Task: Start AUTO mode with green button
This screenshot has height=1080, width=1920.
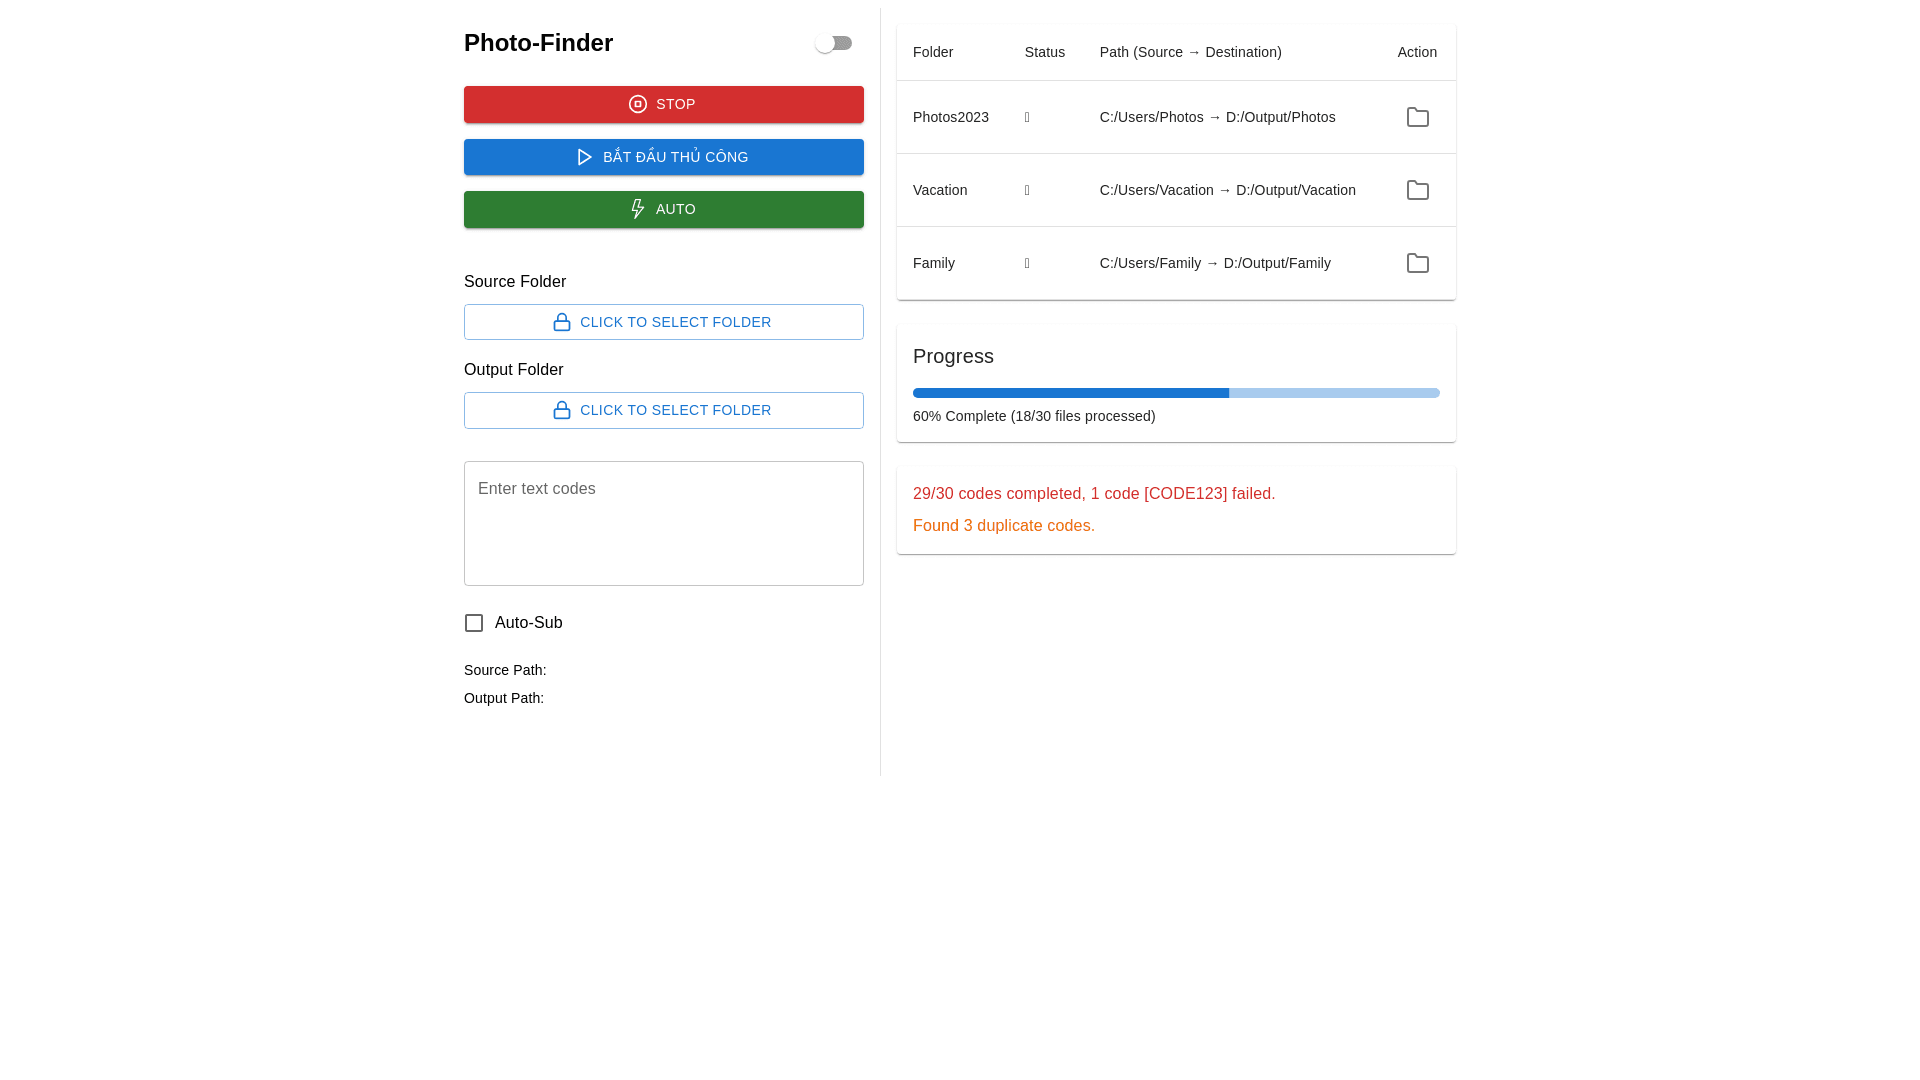Action: click(x=663, y=209)
